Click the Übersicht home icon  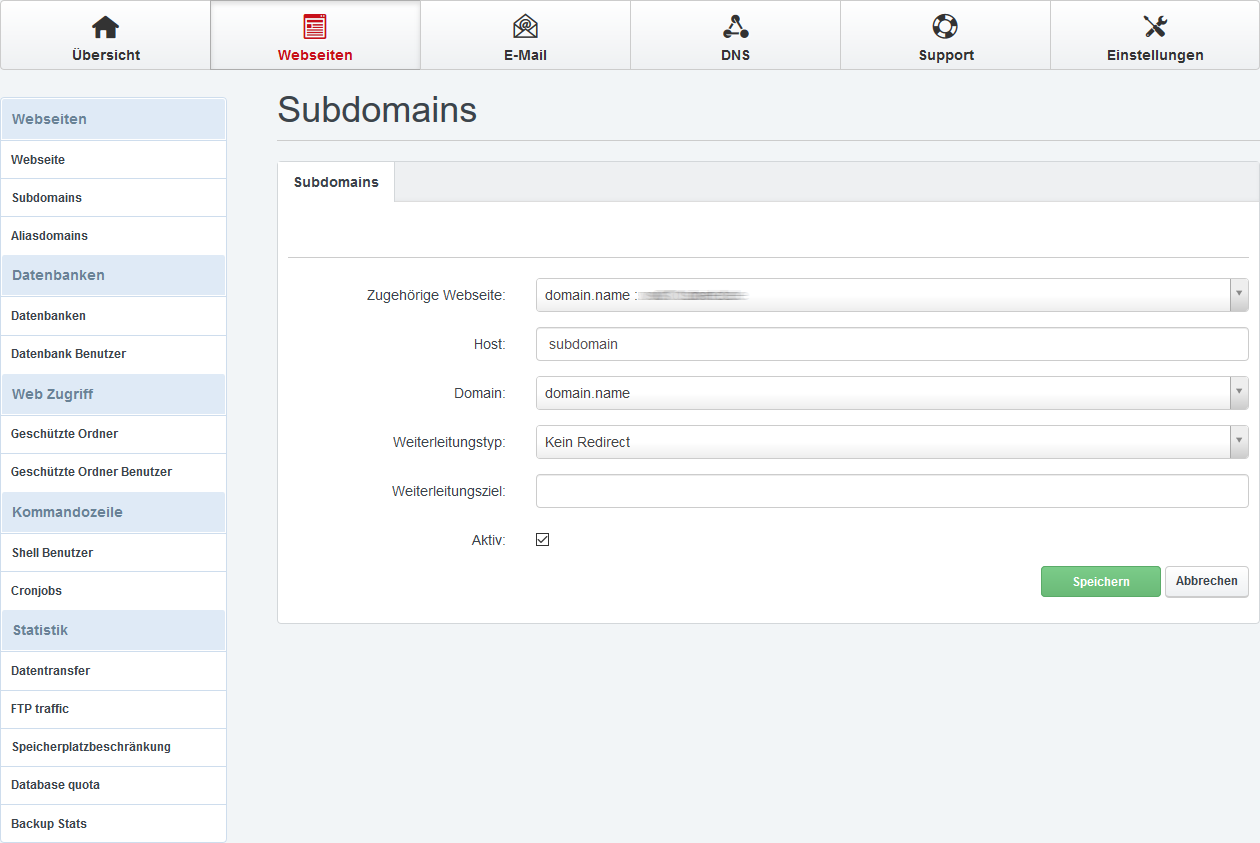point(105,27)
